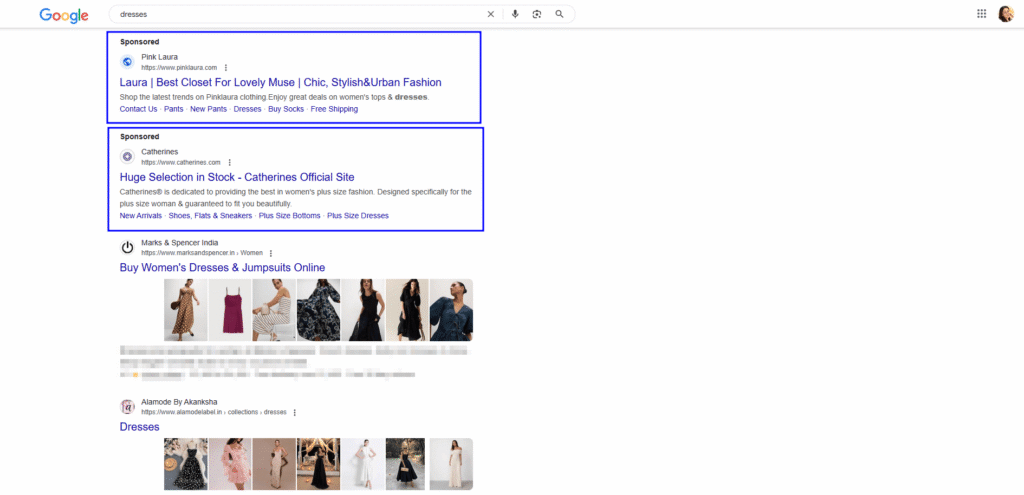This screenshot has height=495, width=1024.
Task: Clear the search box text
Action: point(490,14)
